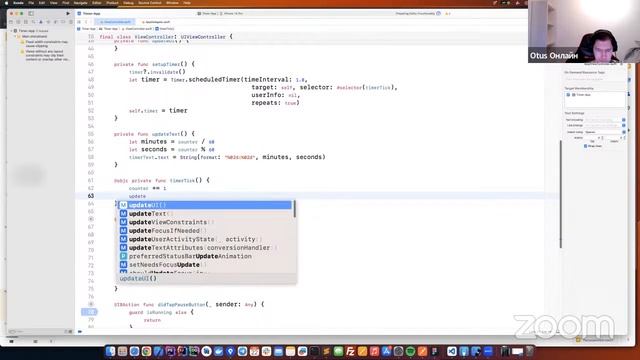Open Spotify from the Dock
Screen dimensions: 640x360
coord(410,351)
